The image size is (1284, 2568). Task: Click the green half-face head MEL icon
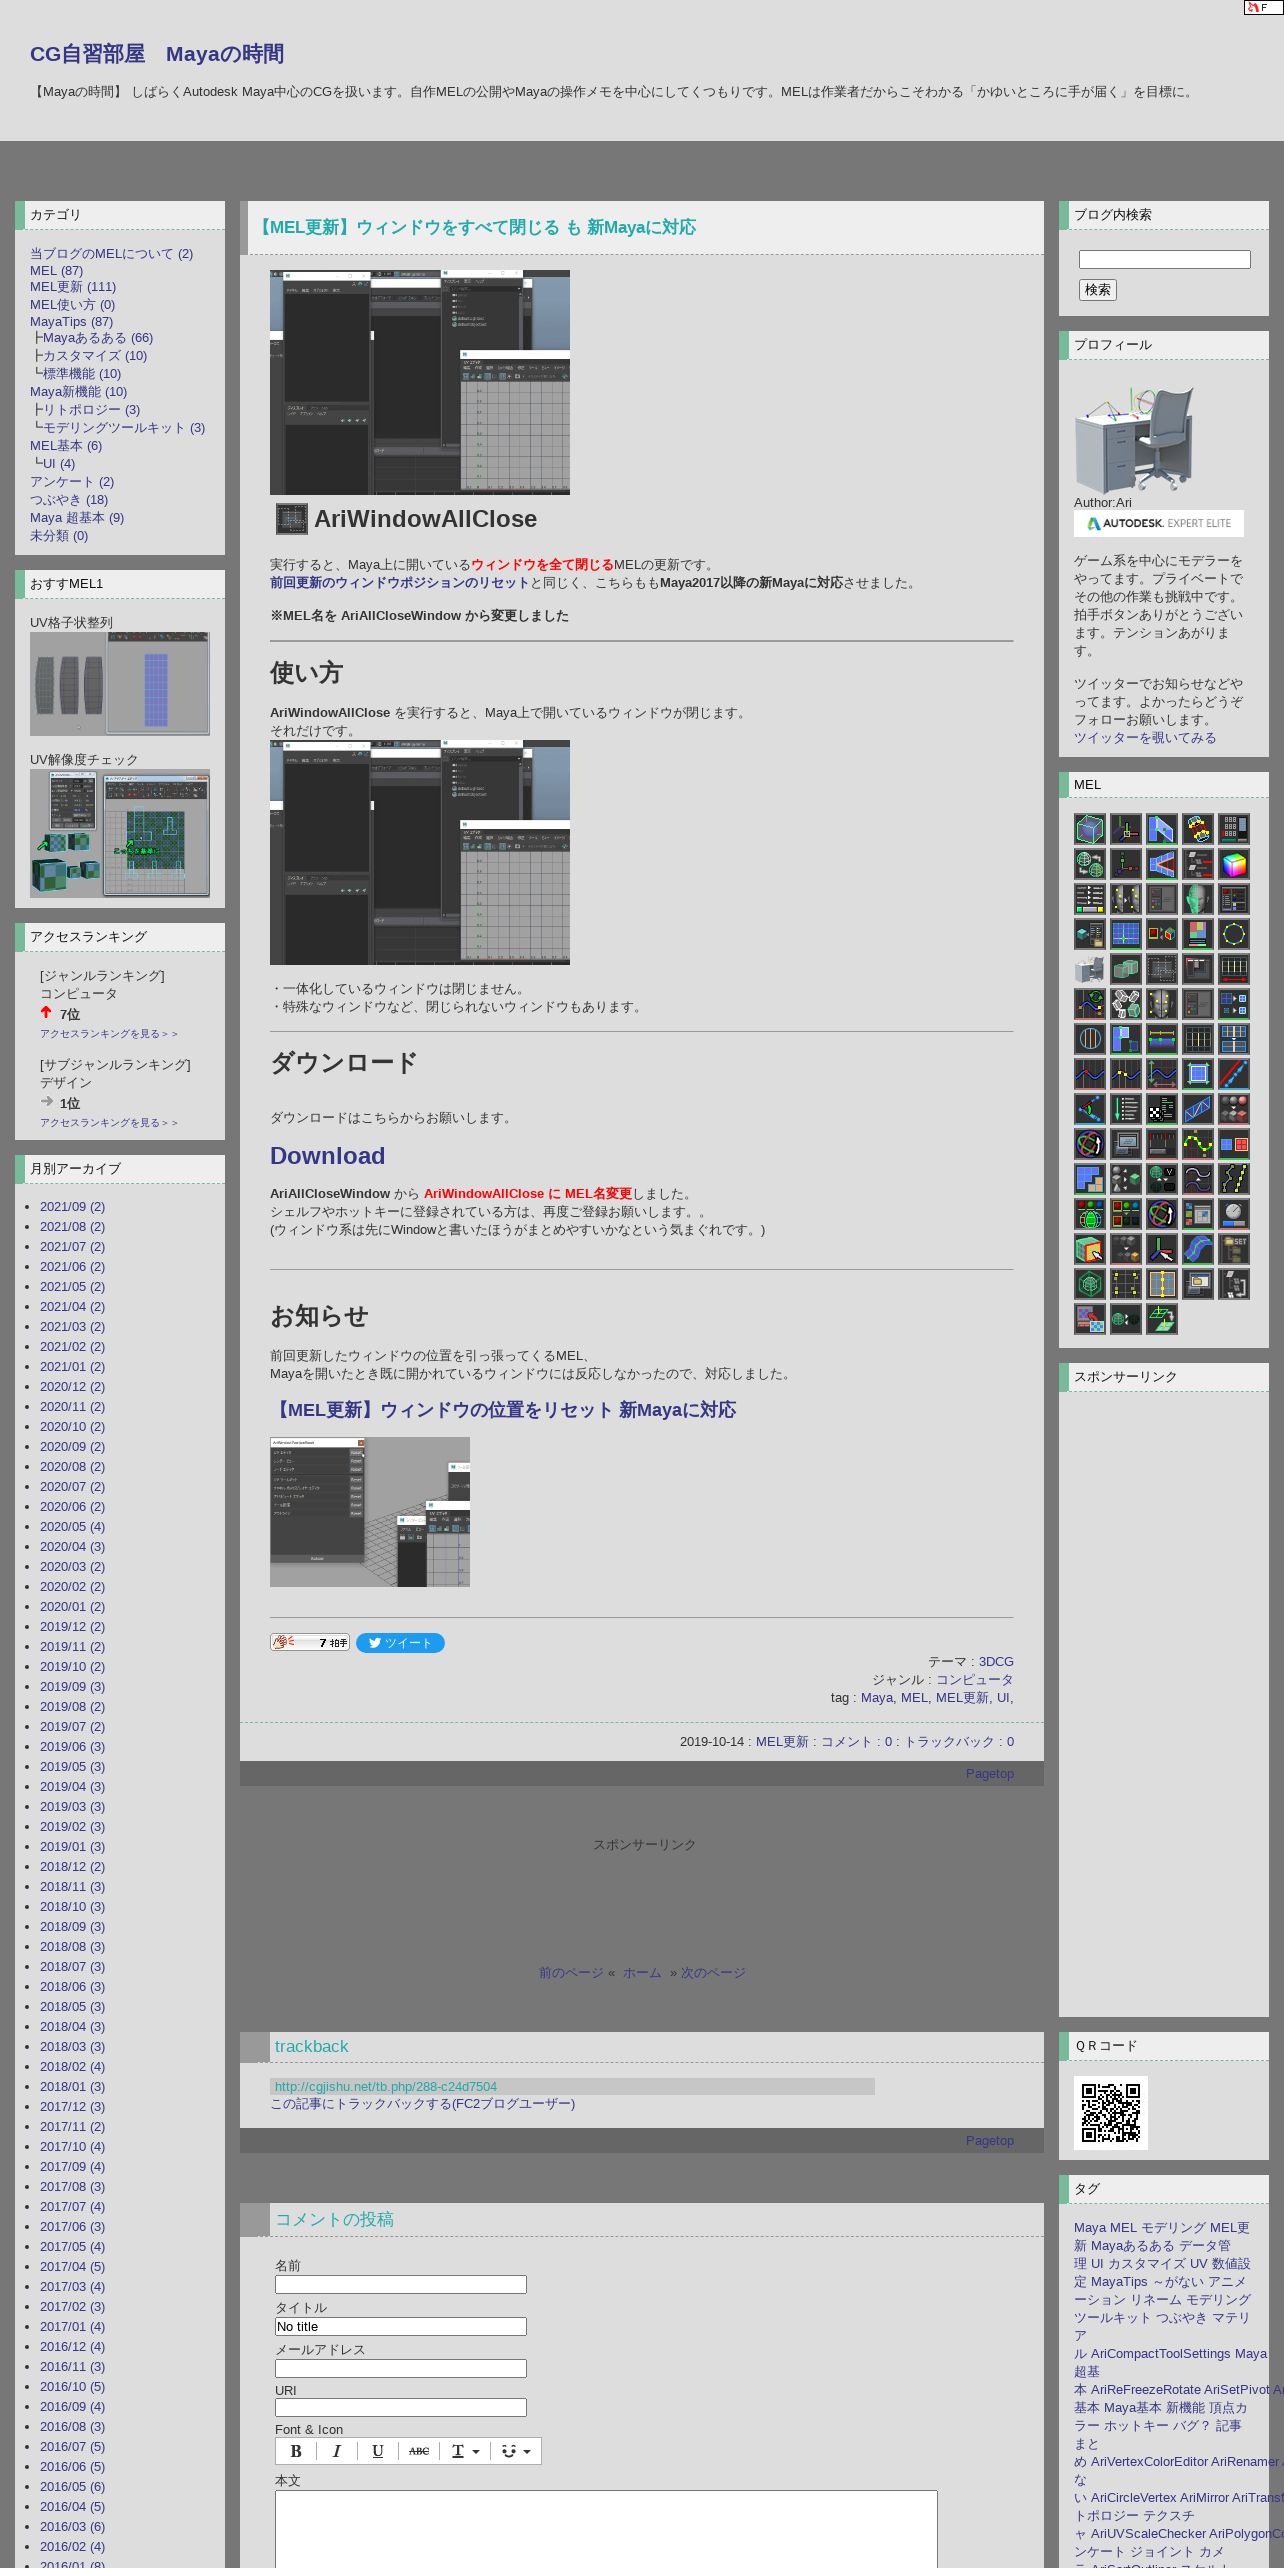[1198, 899]
